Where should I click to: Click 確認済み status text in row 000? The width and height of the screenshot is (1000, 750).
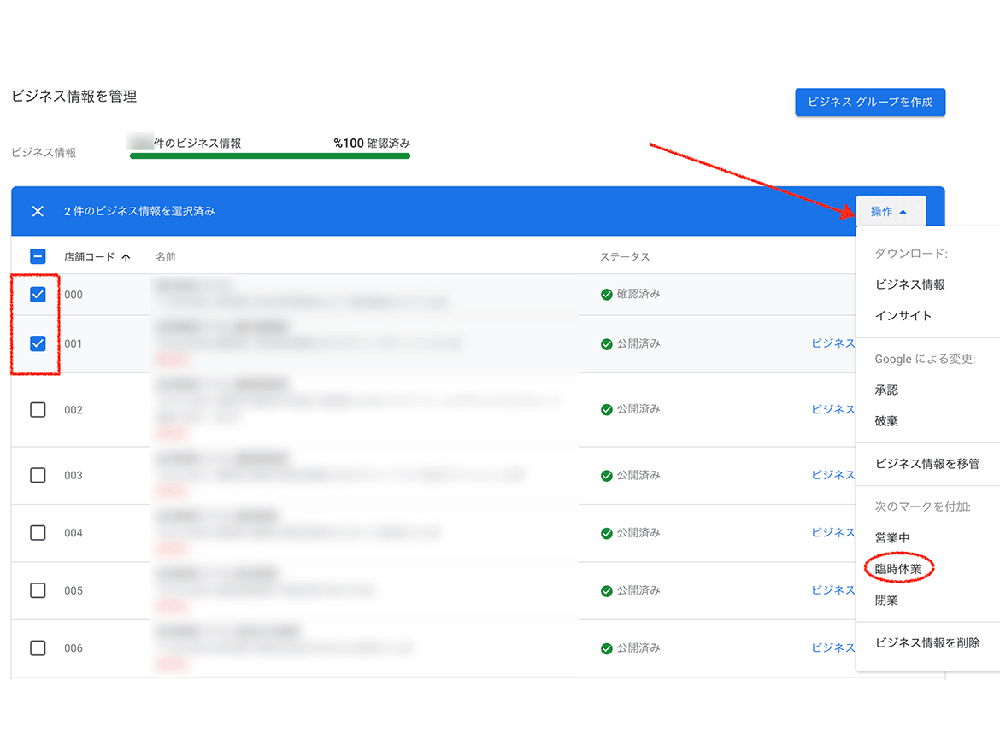638,294
